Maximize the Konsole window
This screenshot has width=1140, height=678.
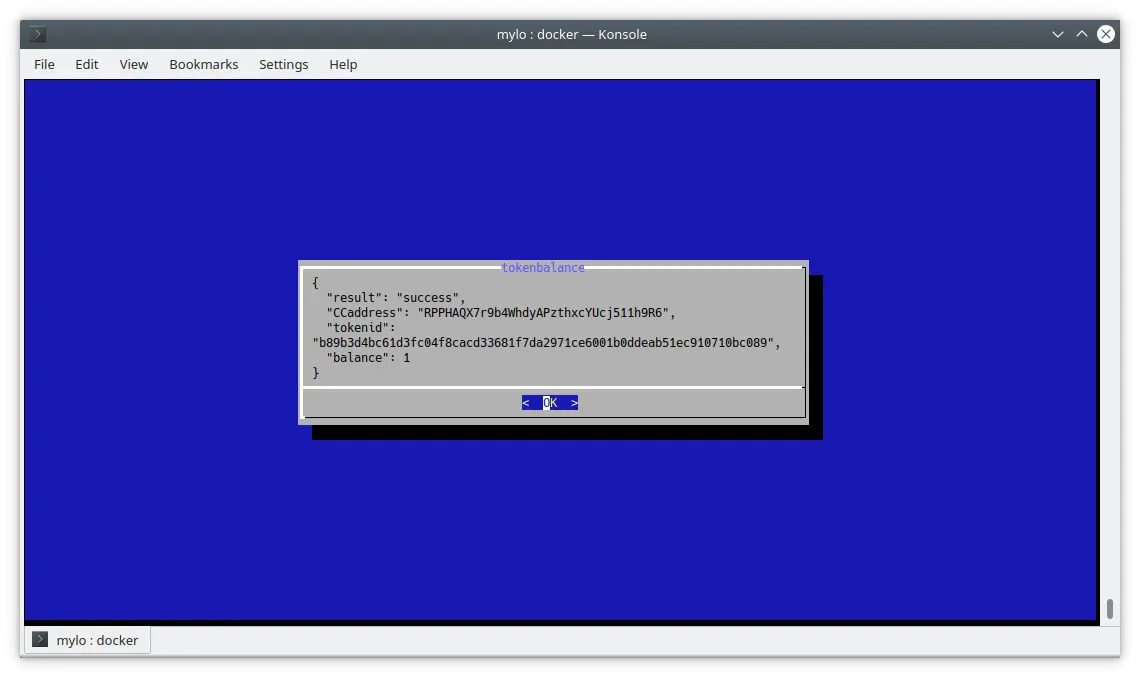(1081, 34)
